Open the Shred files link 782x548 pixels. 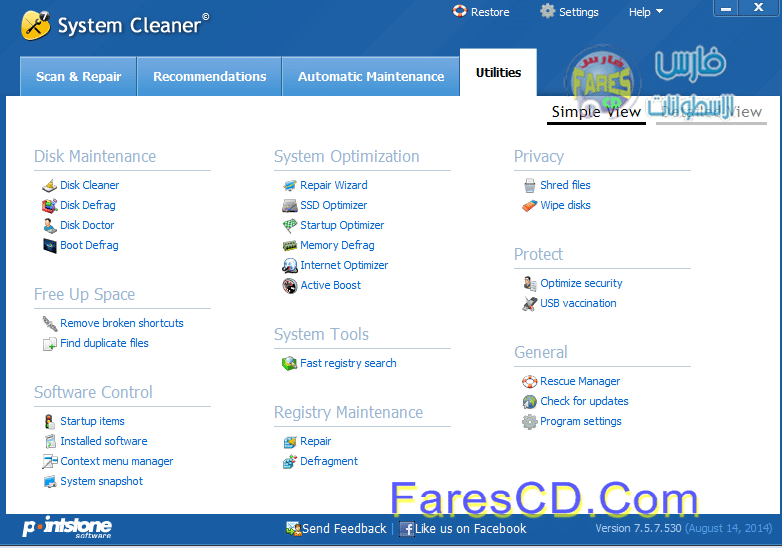565,185
